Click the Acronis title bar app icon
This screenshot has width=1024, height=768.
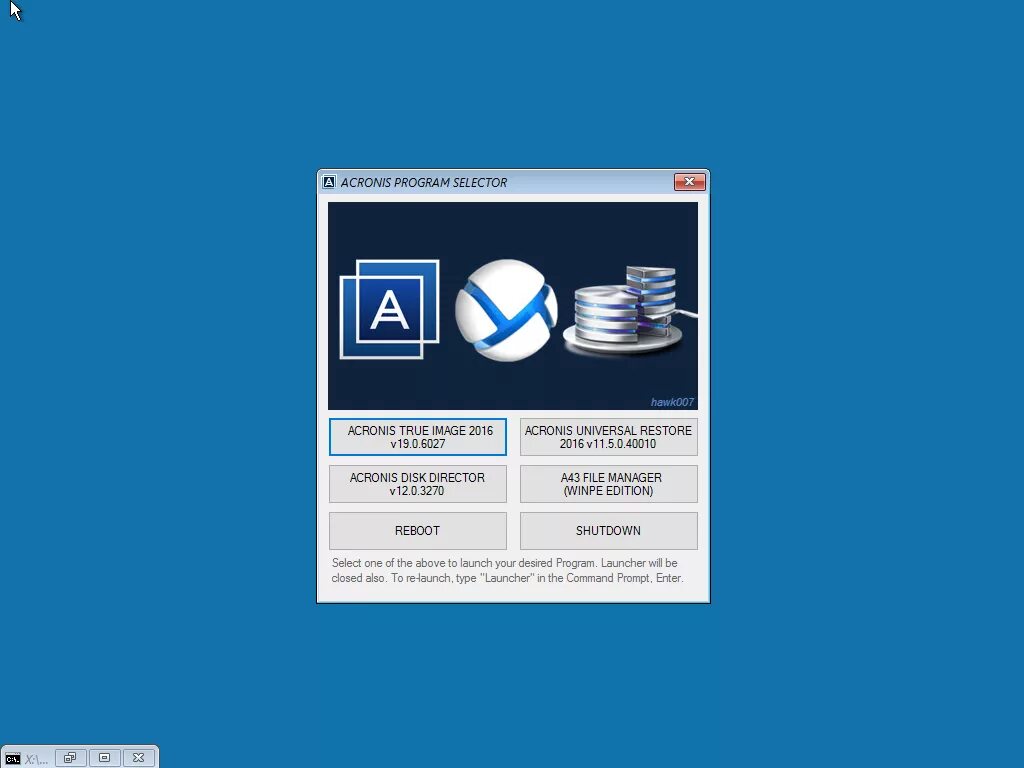click(x=329, y=182)
